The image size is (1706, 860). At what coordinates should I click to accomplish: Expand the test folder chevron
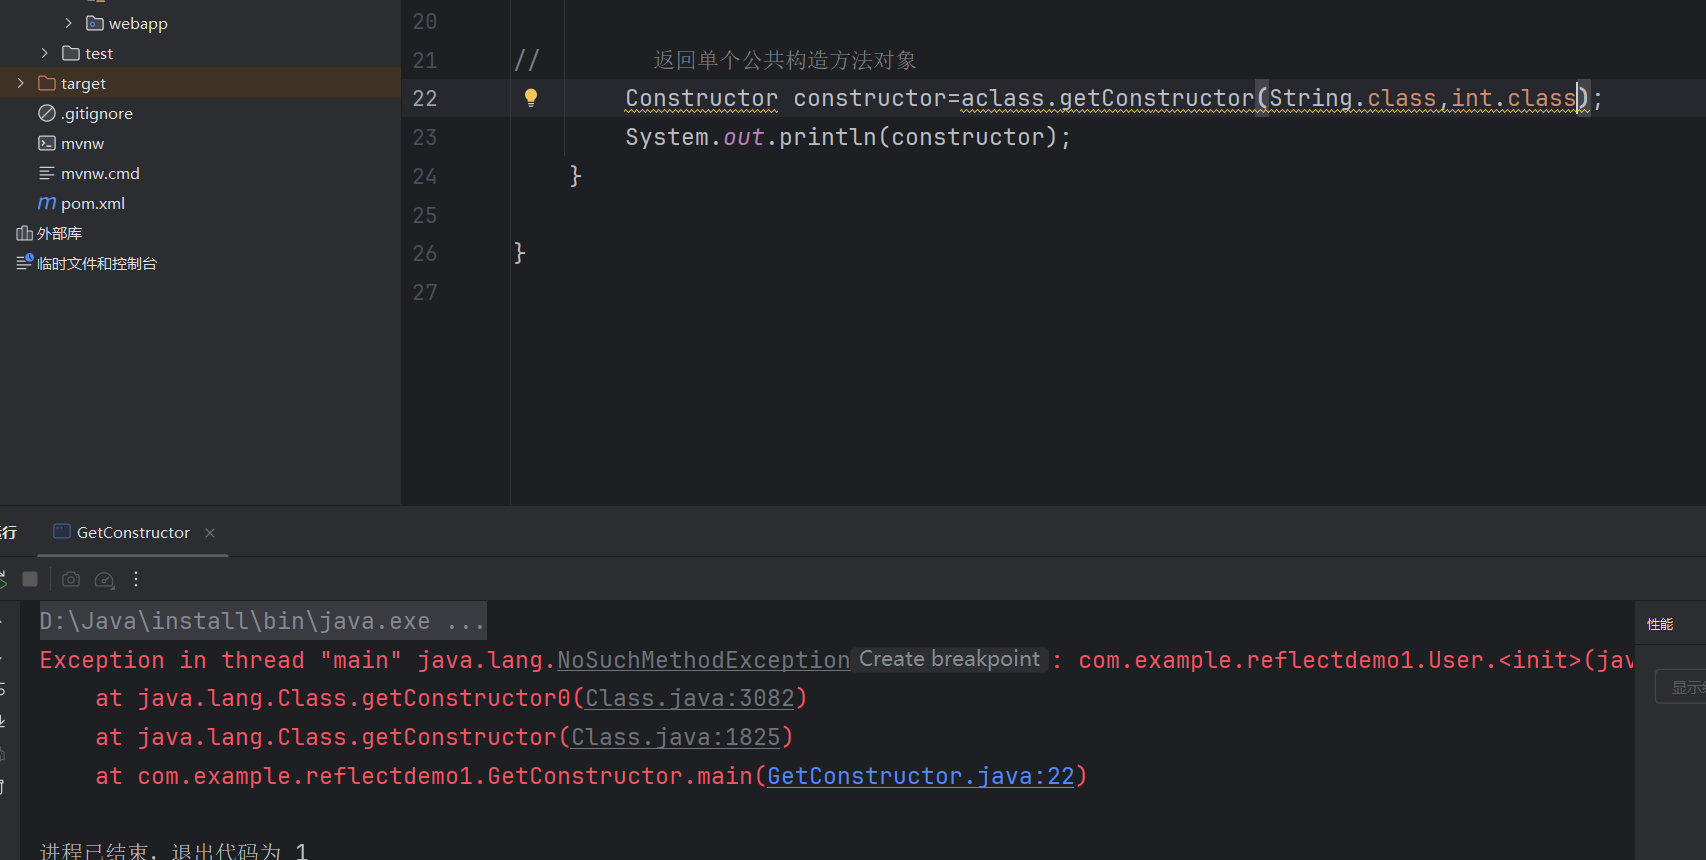tap(44, 53)
